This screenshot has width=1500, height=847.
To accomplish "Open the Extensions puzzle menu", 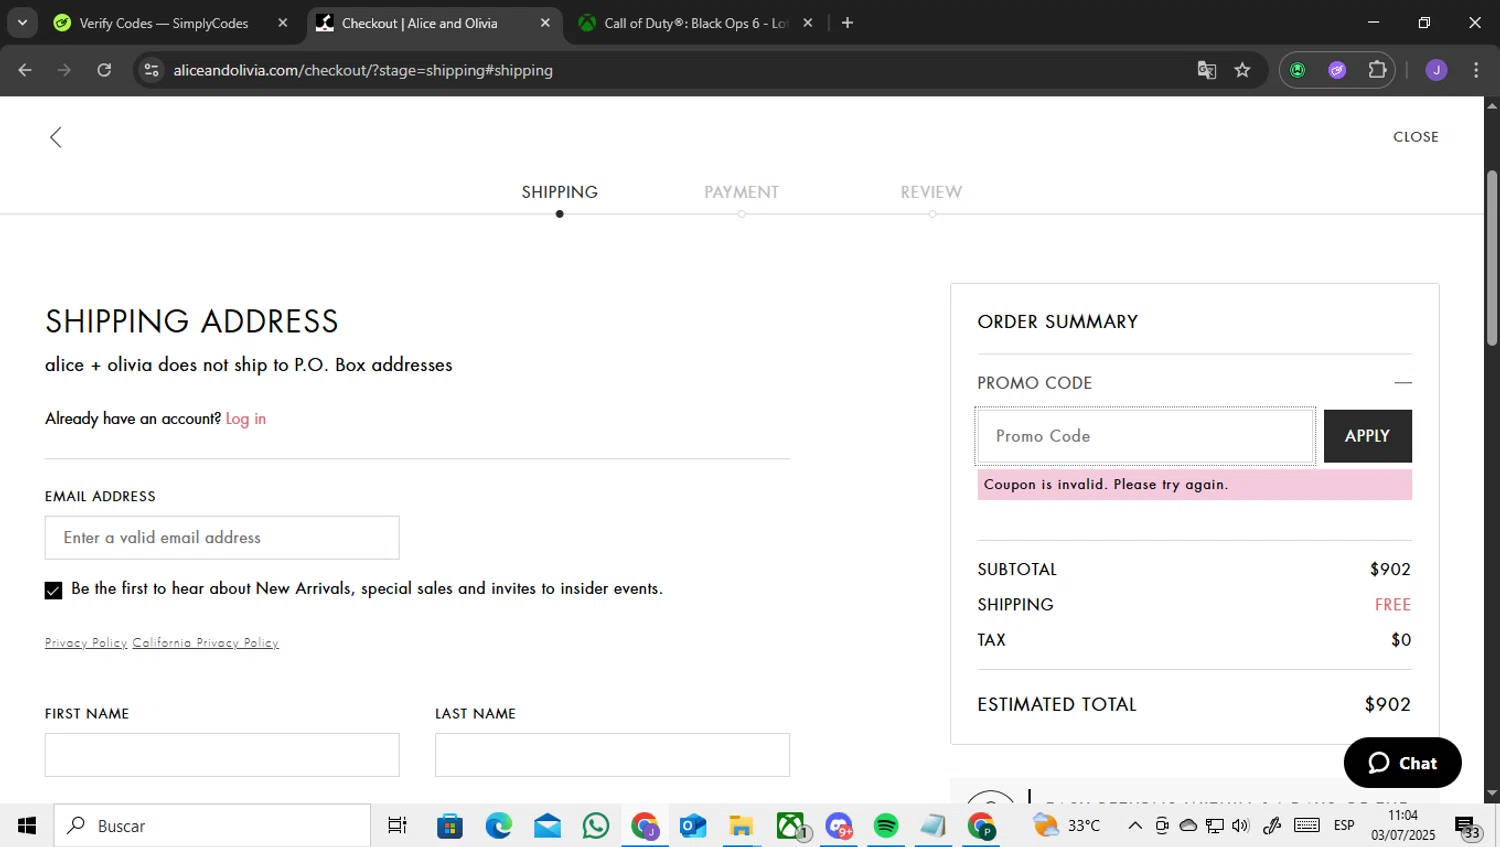I will [1377, 70].
